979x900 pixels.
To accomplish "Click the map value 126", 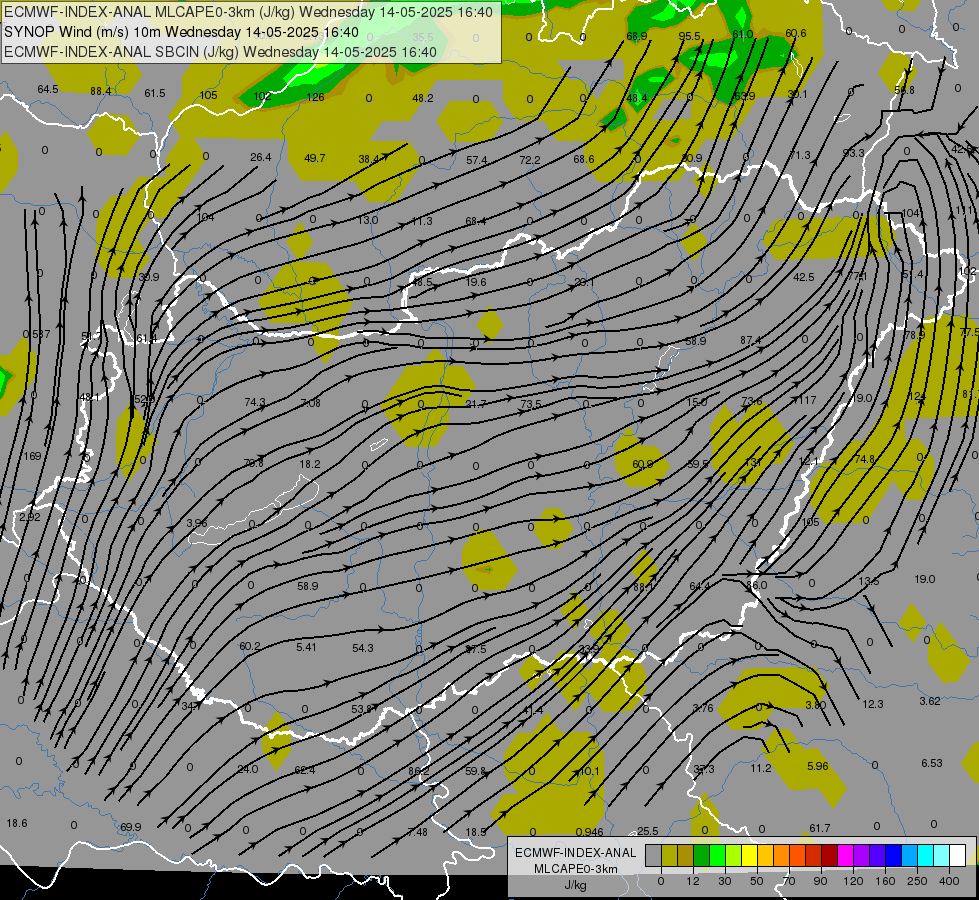I will point(315,97).
